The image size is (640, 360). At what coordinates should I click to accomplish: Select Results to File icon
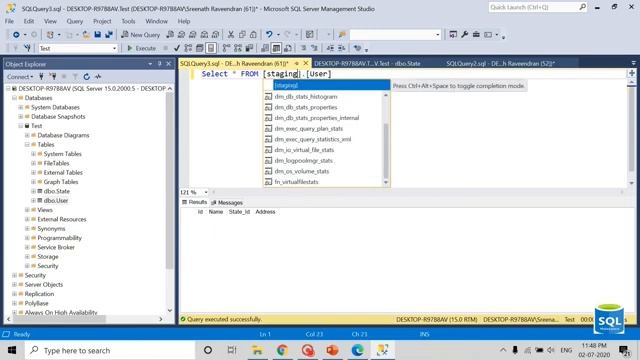point(288,48)
